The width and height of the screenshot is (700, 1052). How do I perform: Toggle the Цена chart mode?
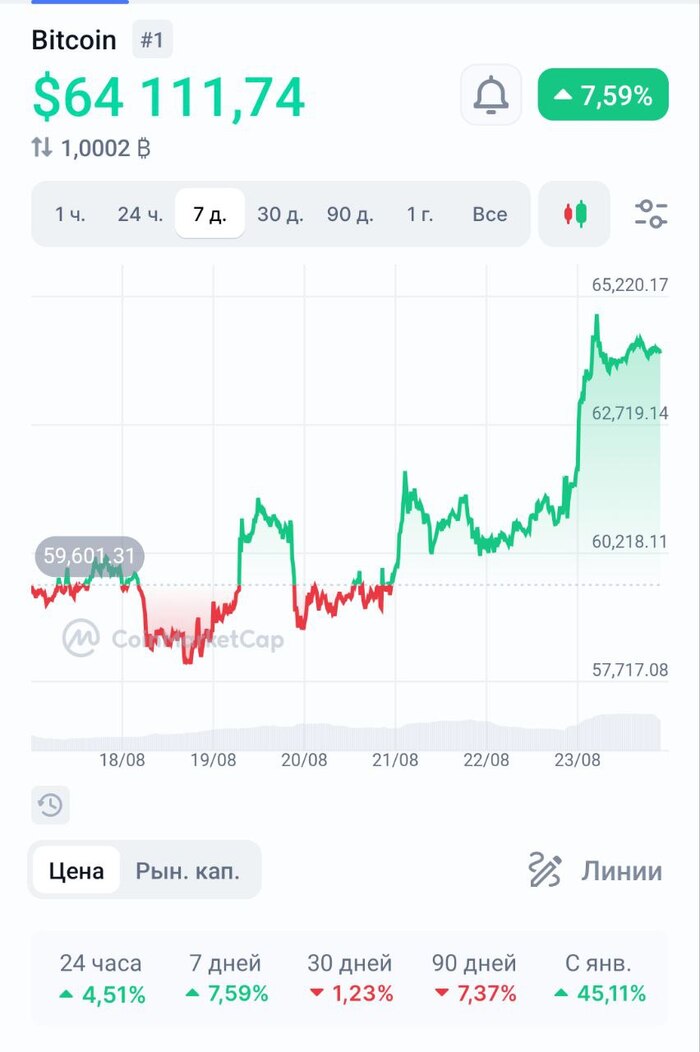[76, 871]
